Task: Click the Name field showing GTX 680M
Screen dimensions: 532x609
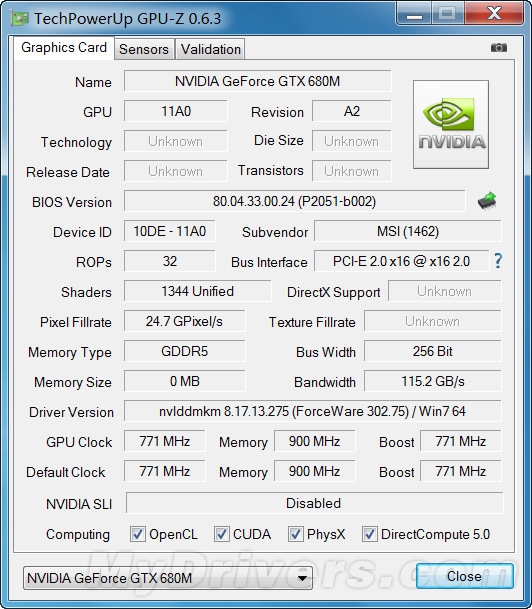Action: coord(257,81)
